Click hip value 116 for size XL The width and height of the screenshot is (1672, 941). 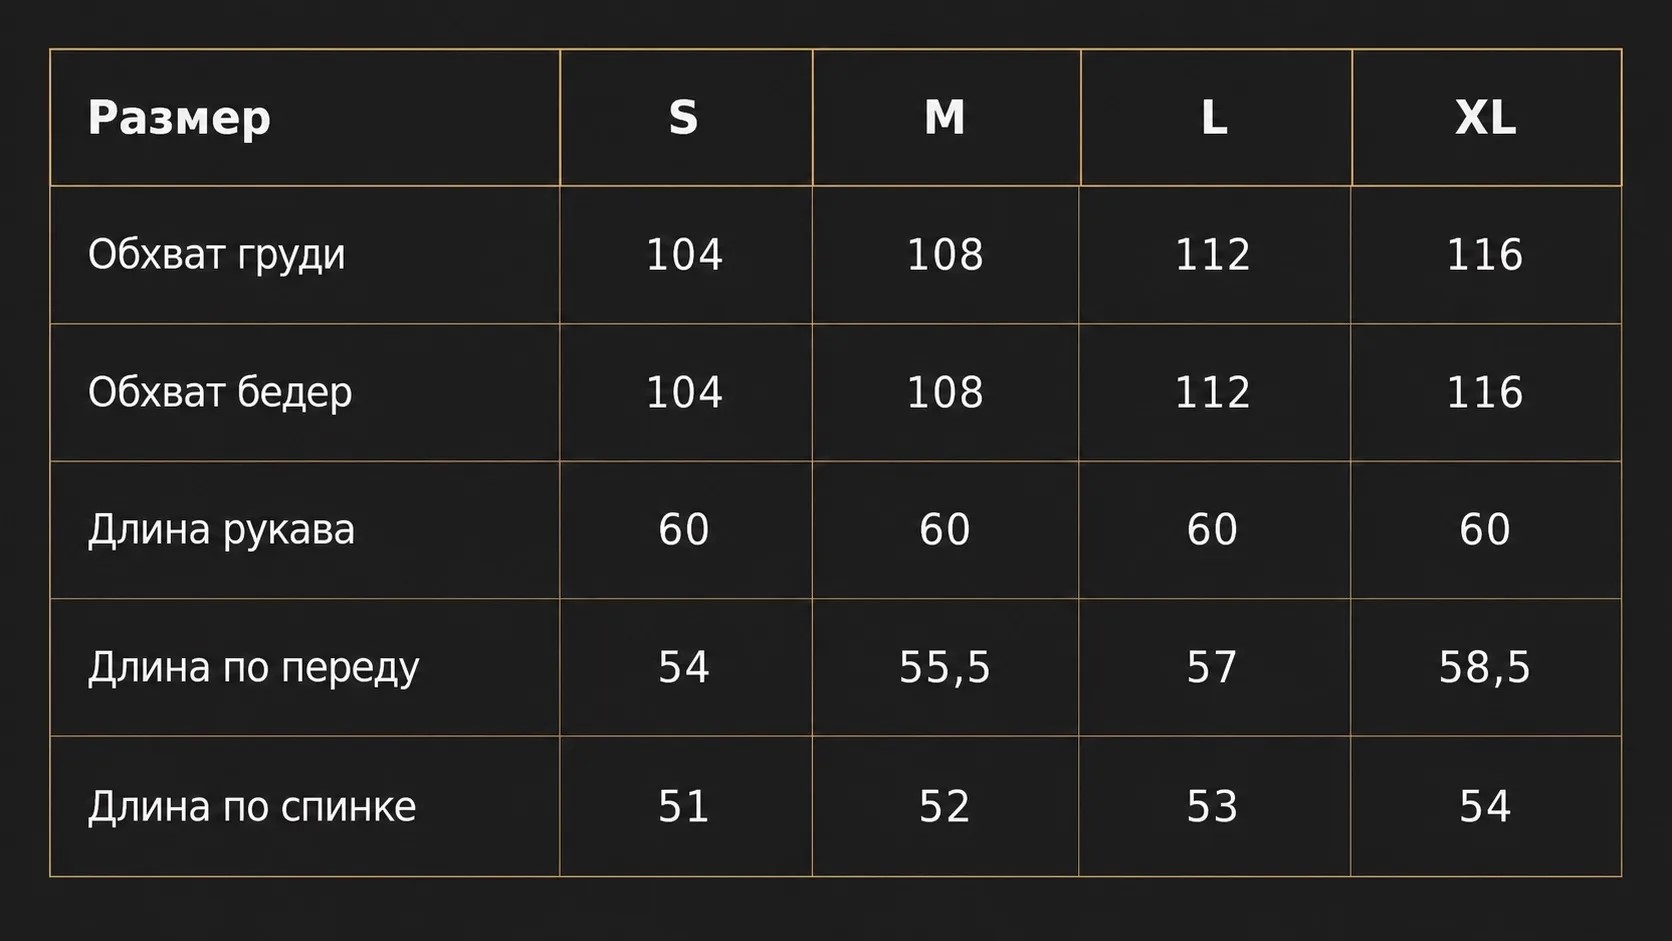pyautogui.click(x=1485, y=392)
